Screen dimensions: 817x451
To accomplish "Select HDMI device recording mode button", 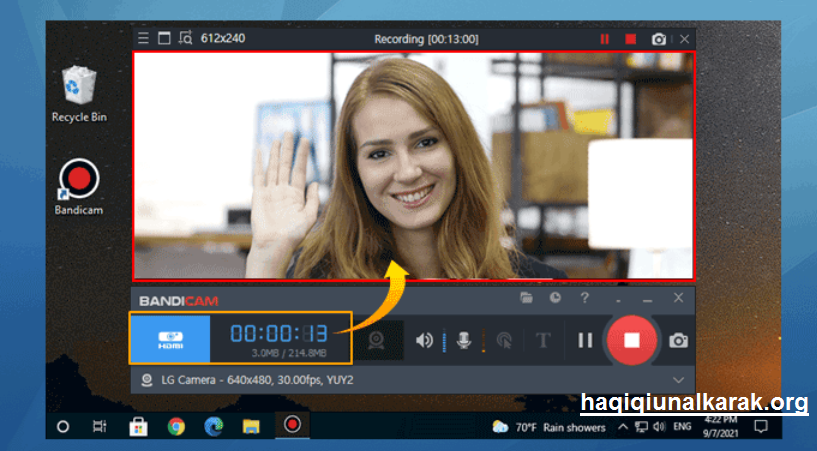I will 170,339.
